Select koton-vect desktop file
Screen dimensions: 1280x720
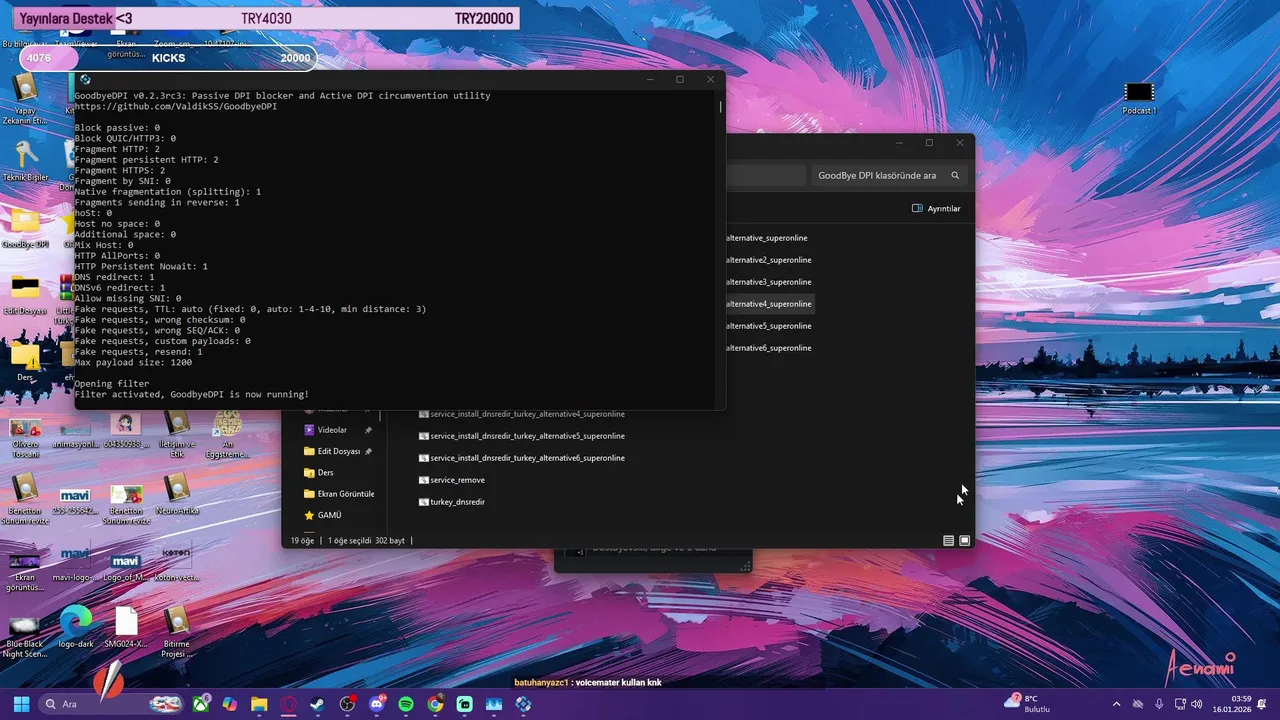(176, 563)
